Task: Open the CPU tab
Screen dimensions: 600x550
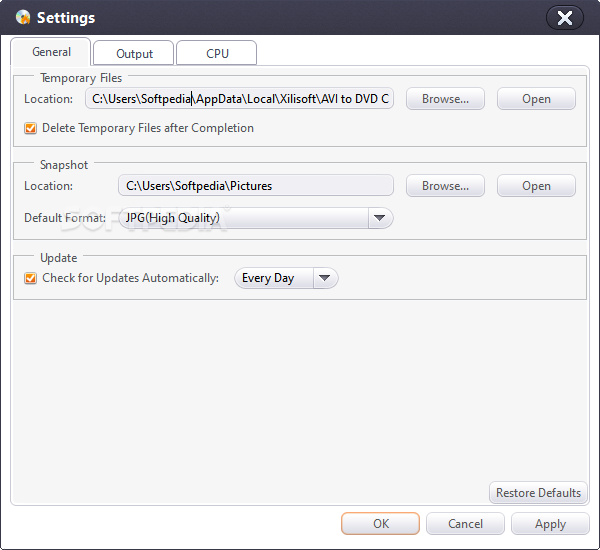Action: (x=217, y=53)
